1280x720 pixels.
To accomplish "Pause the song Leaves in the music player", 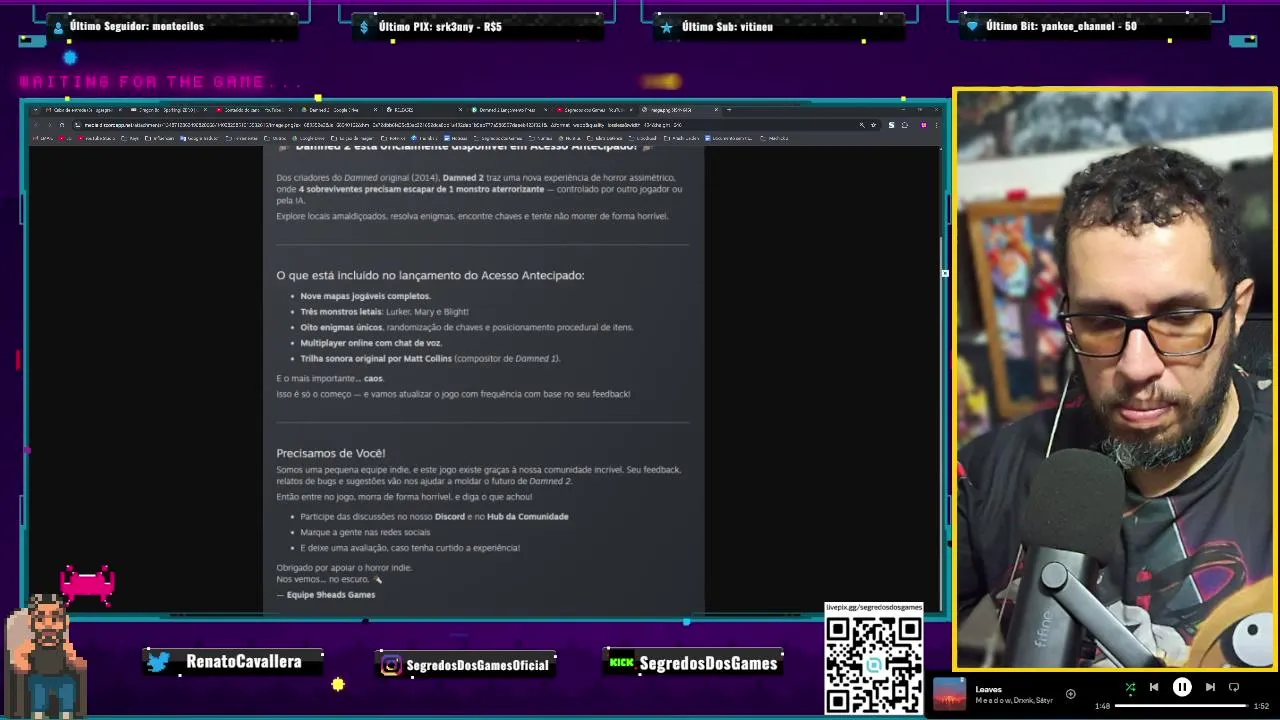I will (x=1181, y=687).
